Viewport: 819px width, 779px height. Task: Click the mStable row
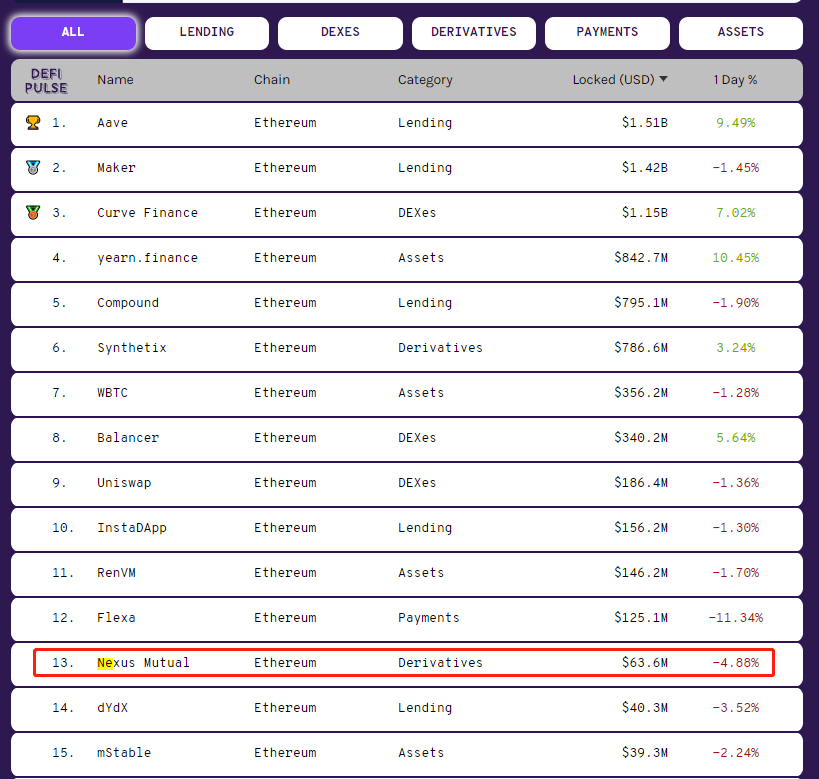pos(406,754)
